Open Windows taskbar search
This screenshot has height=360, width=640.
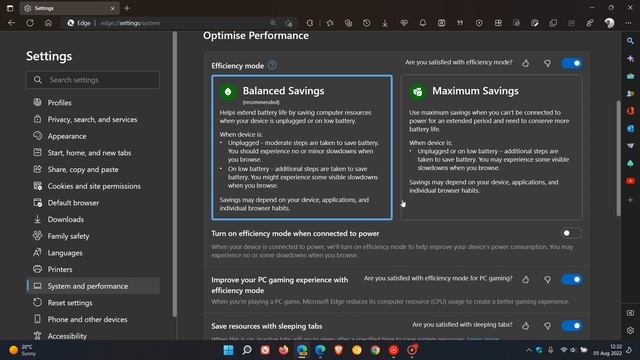tap(247, 350)
